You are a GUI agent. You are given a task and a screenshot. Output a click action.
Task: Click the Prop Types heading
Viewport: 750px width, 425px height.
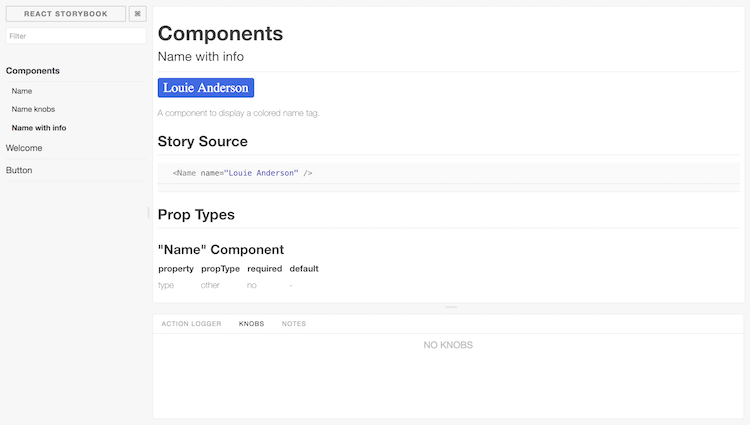196,215
